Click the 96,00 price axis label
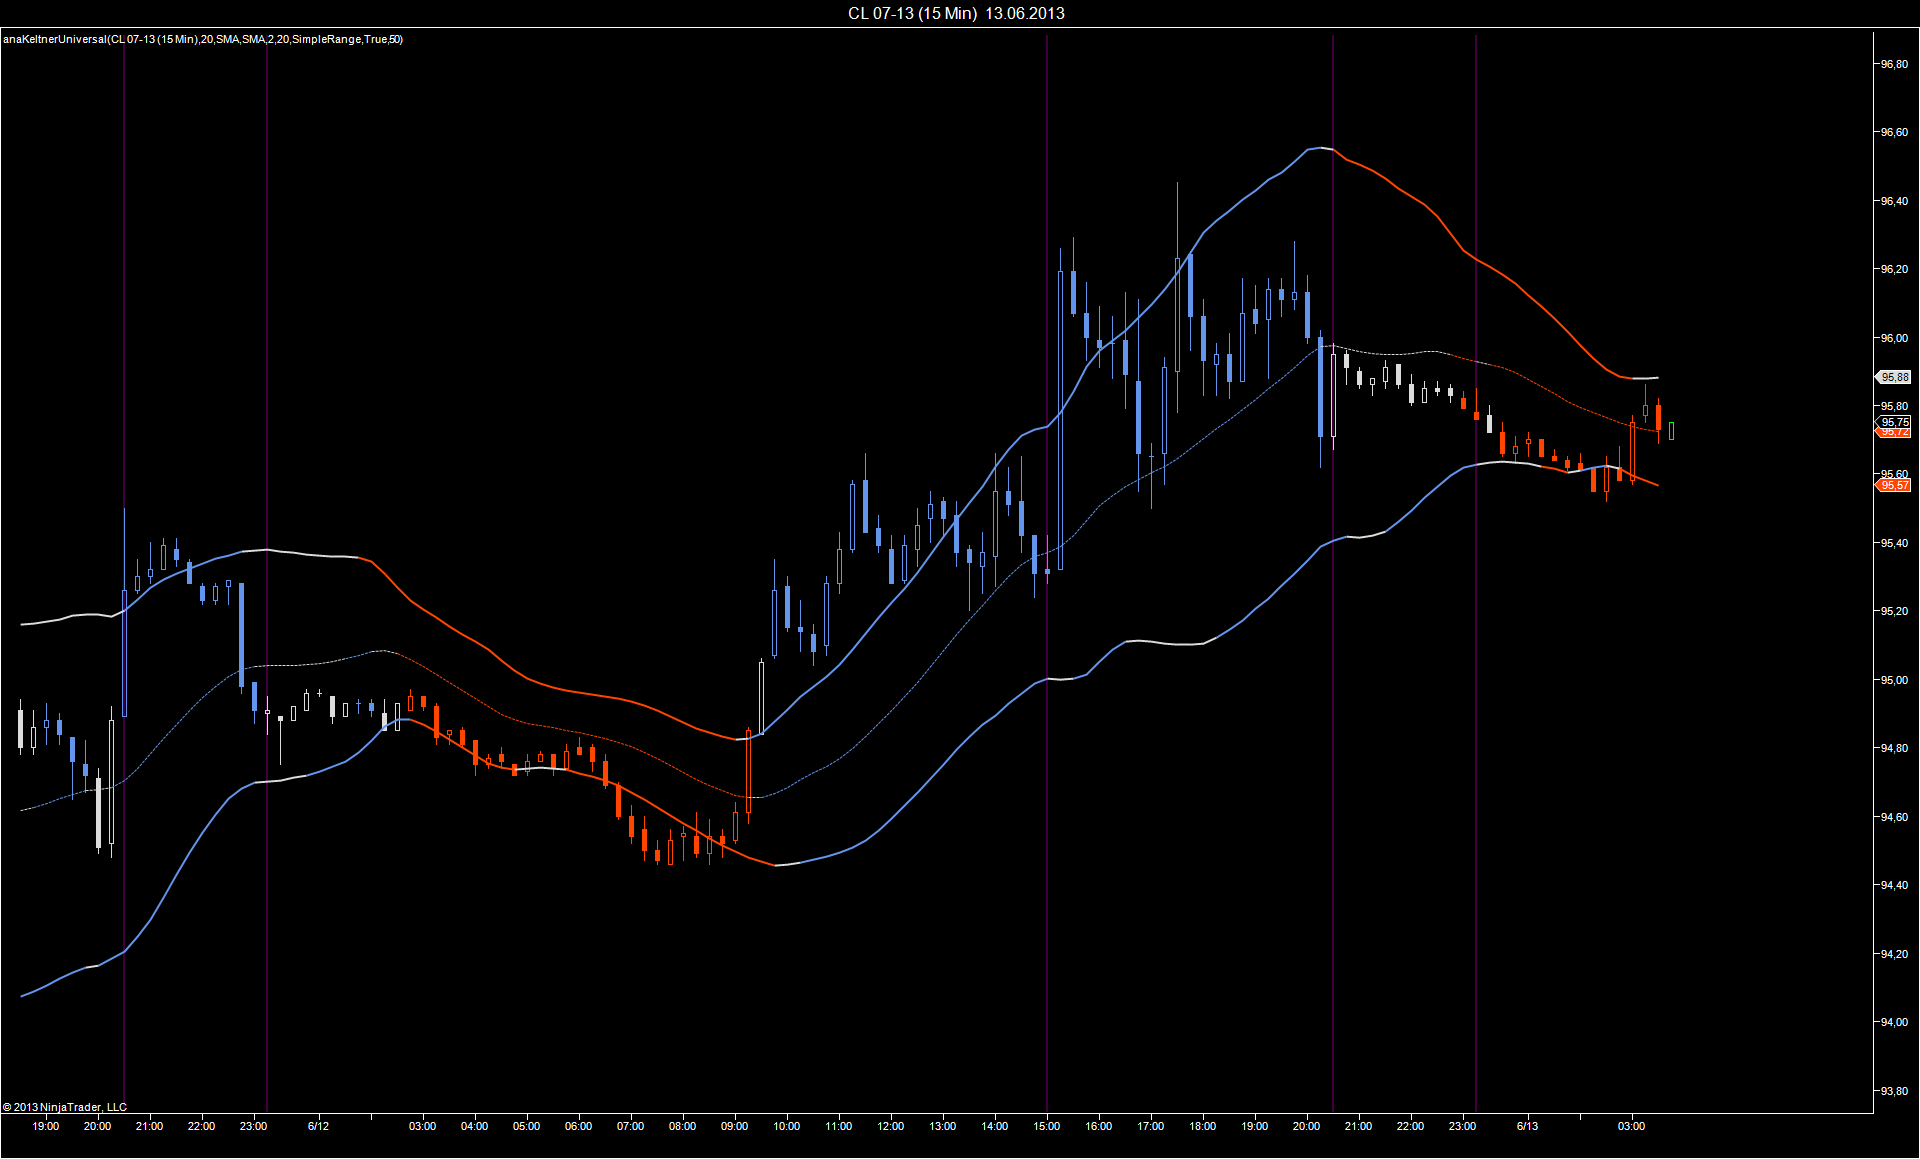This screenshot has height=1159, width=1920. (1894, 338)
